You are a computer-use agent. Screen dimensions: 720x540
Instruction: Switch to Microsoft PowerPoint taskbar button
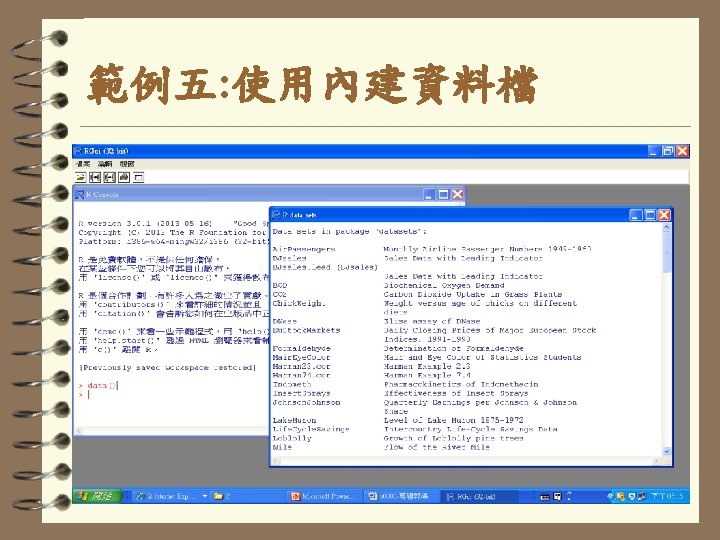(x=325, y=496)
